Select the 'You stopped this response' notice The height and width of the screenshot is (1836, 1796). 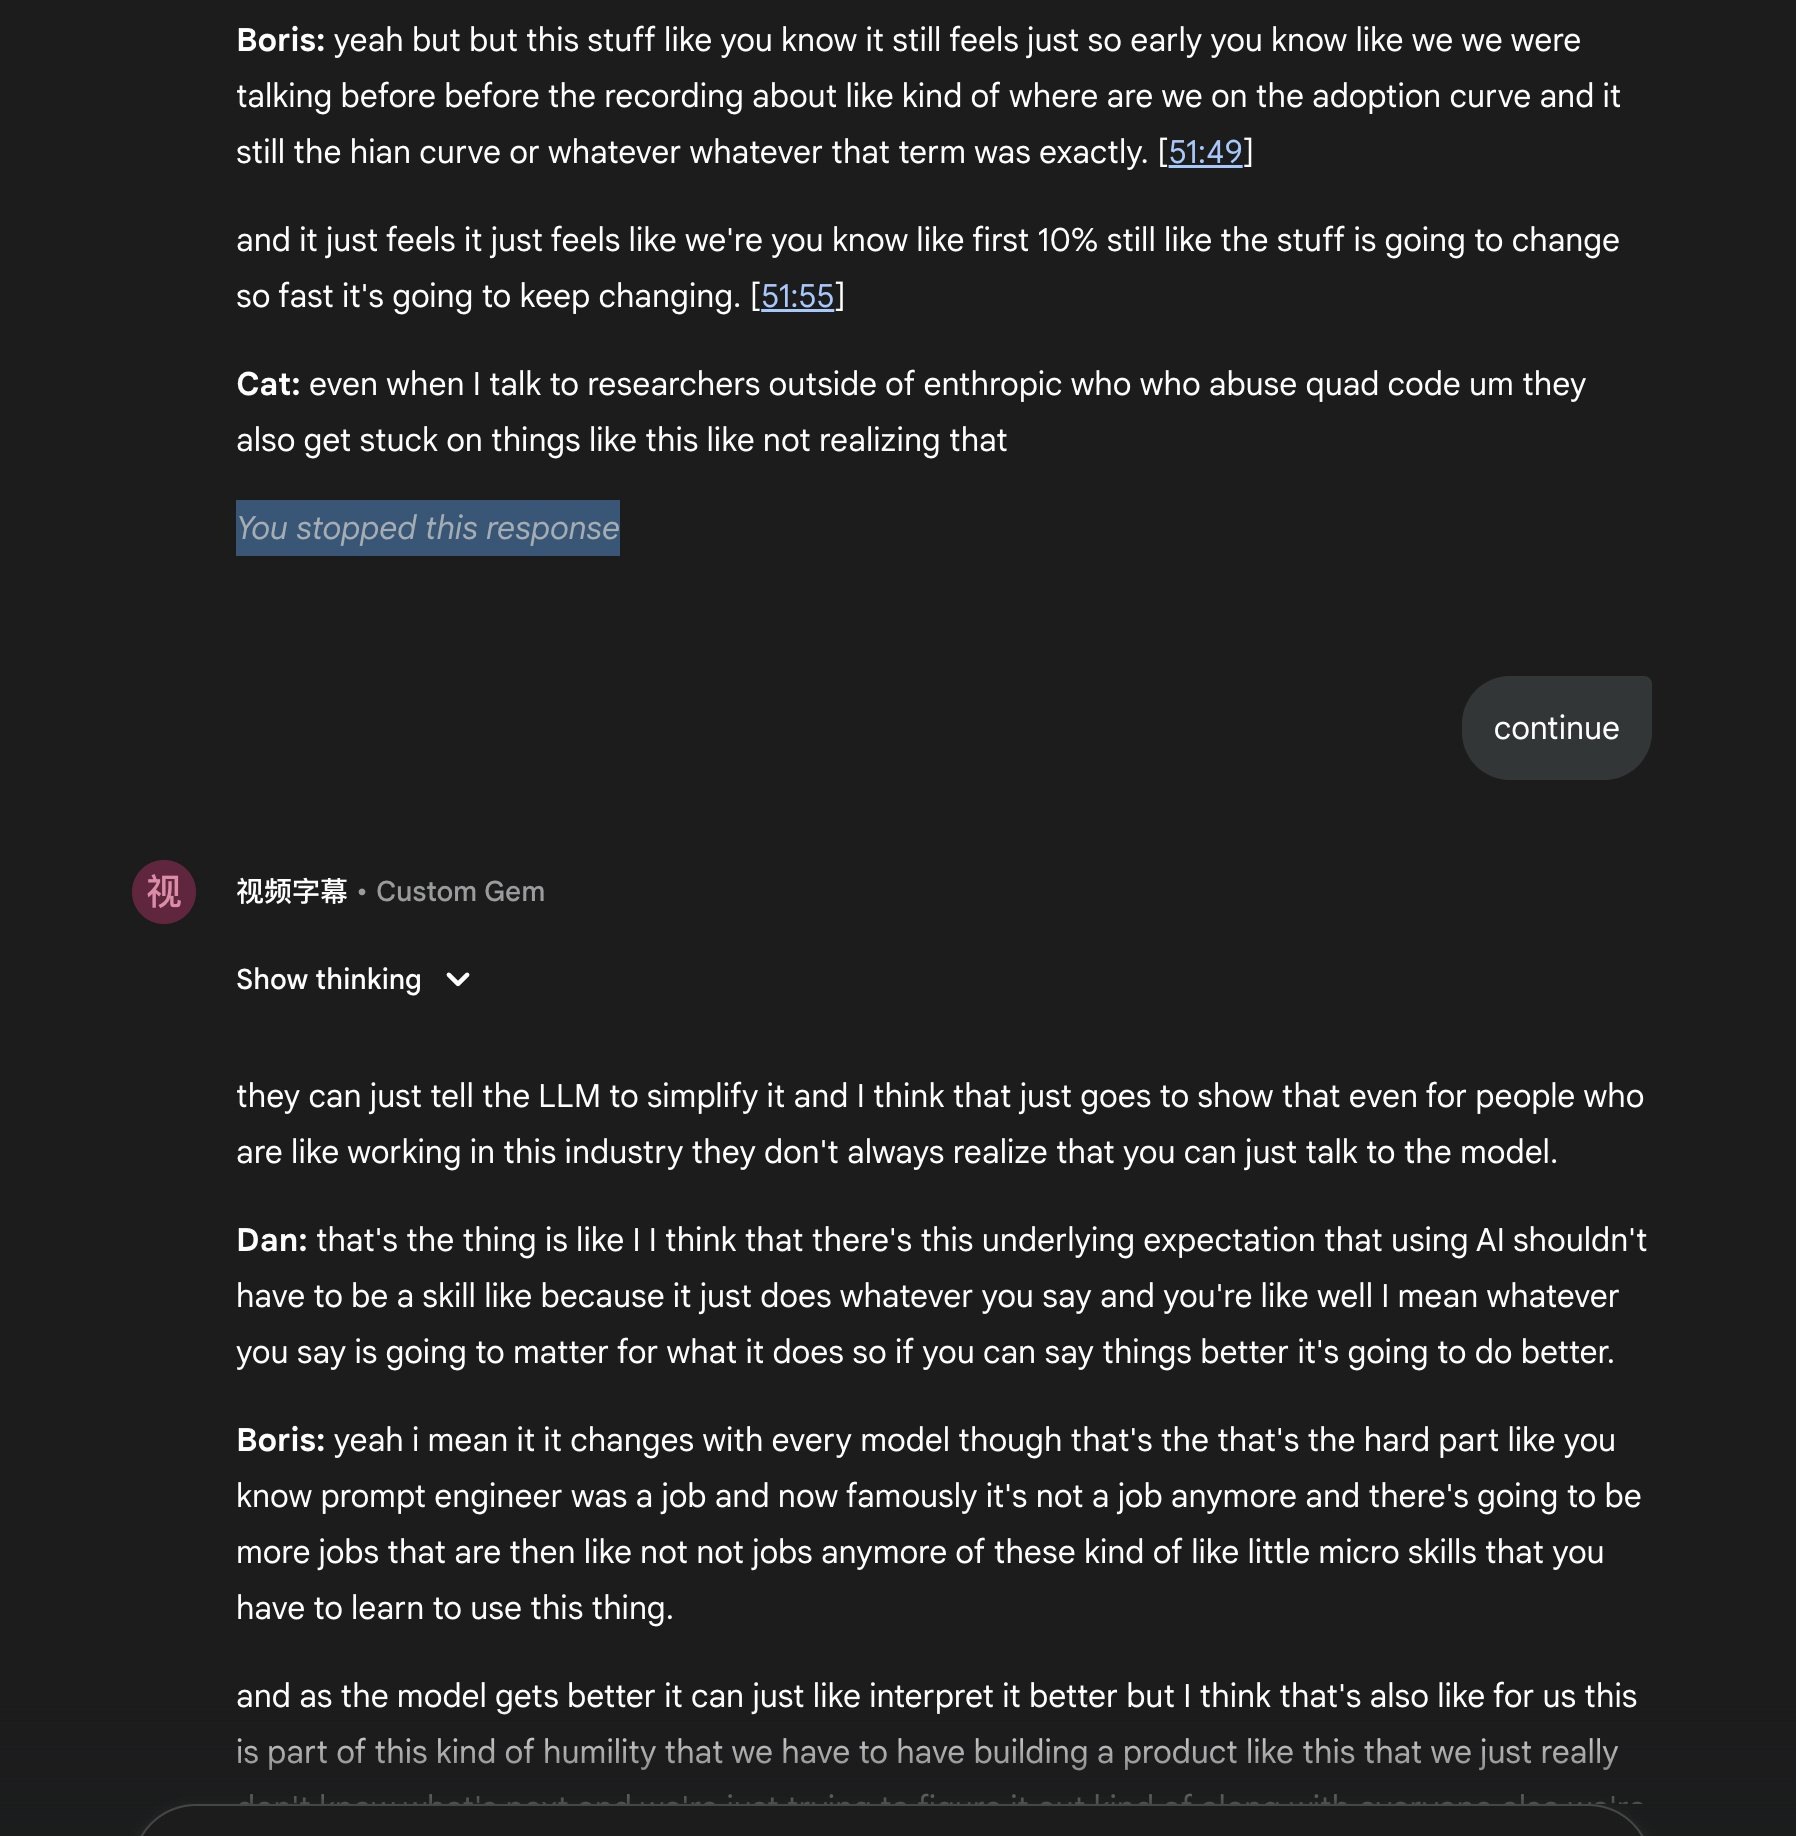[427, 528]
